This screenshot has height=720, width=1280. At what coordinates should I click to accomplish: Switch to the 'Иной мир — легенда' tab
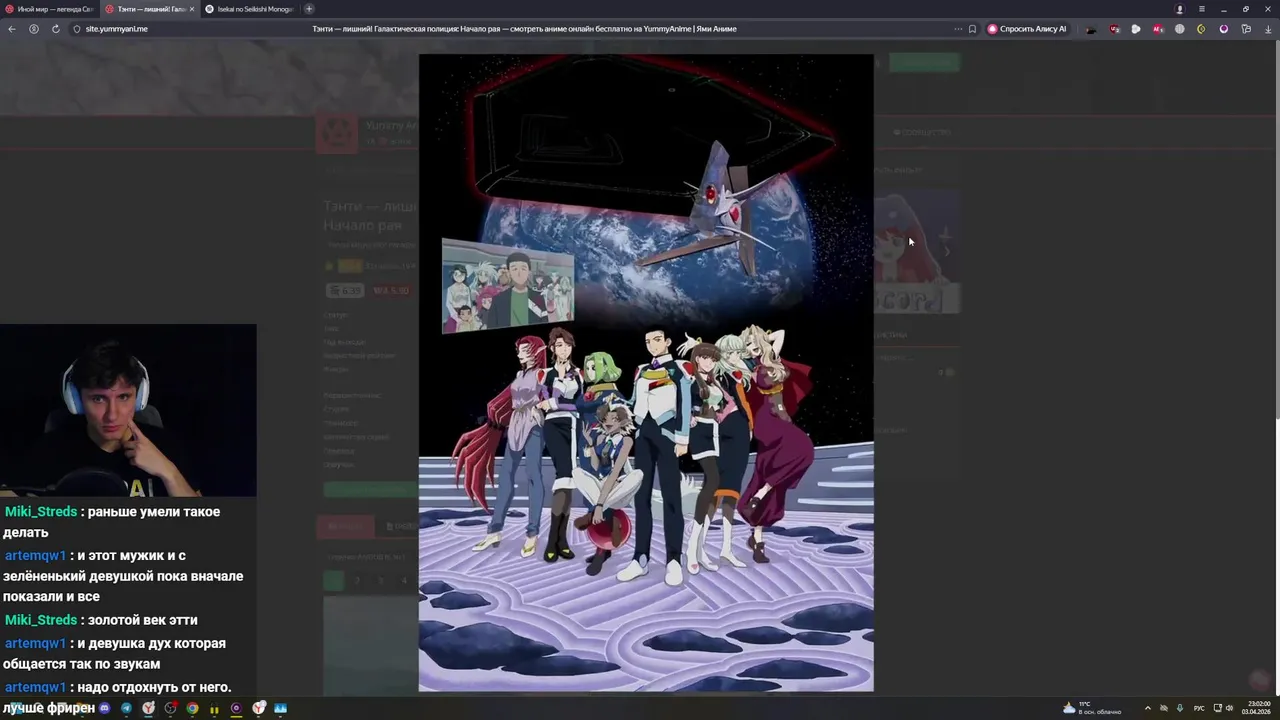[50, 9]
